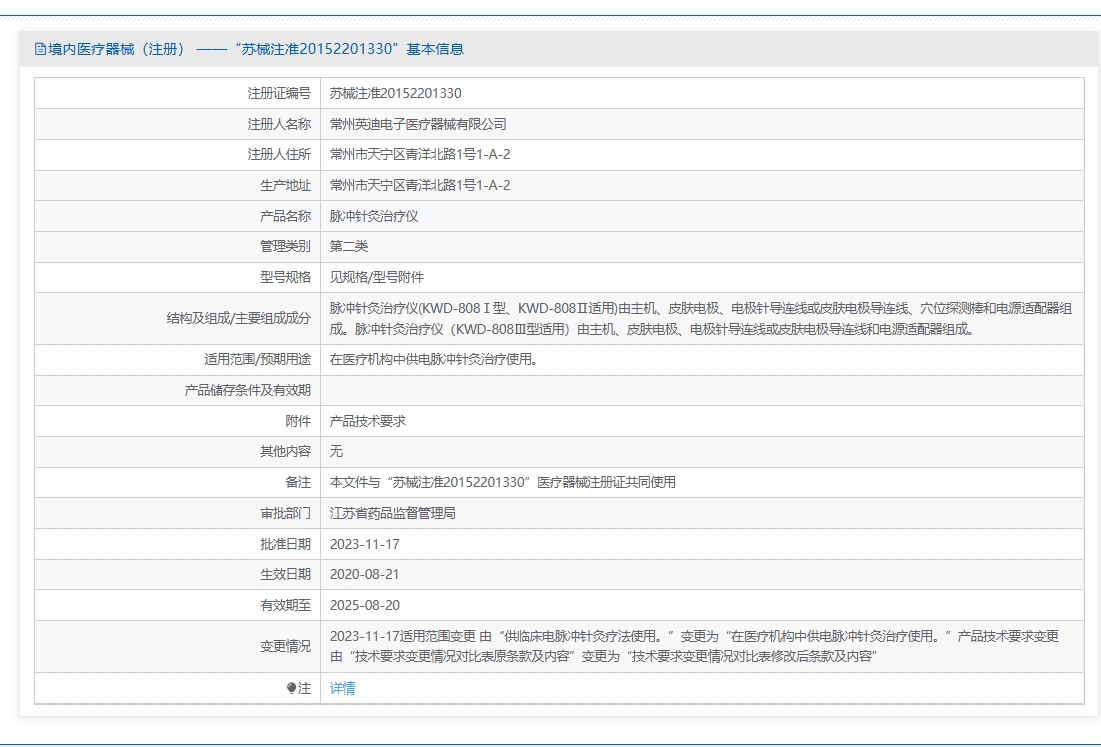The width and height of the screenshot is (1101, 747).
Task: Click the 产品储存条件及有效期 row label
Action: (247, 390)
